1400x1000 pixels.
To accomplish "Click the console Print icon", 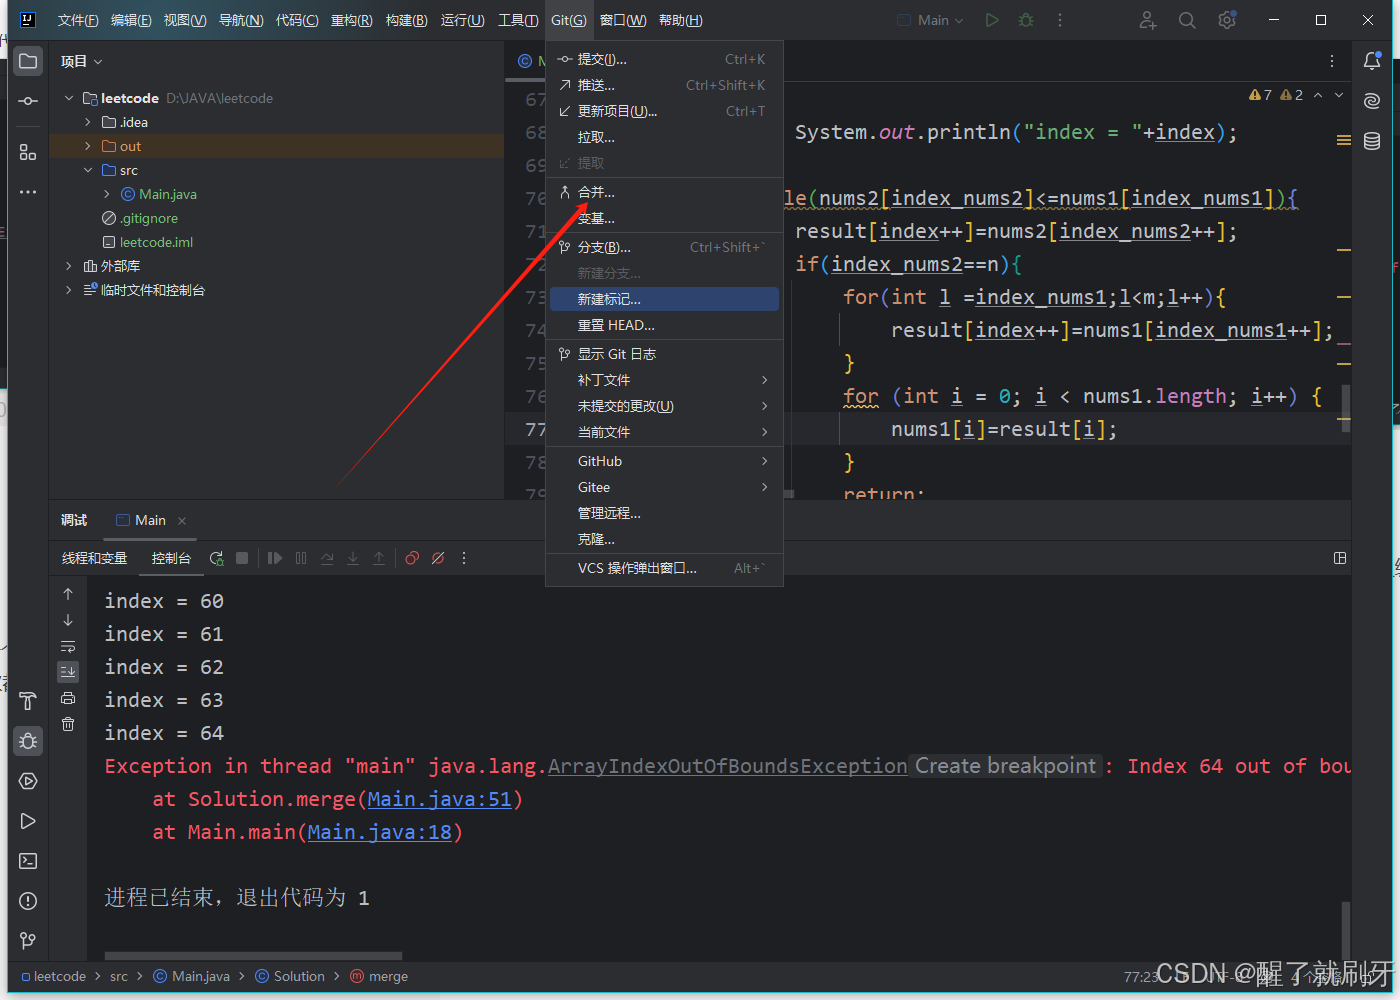I will [68, 698].
